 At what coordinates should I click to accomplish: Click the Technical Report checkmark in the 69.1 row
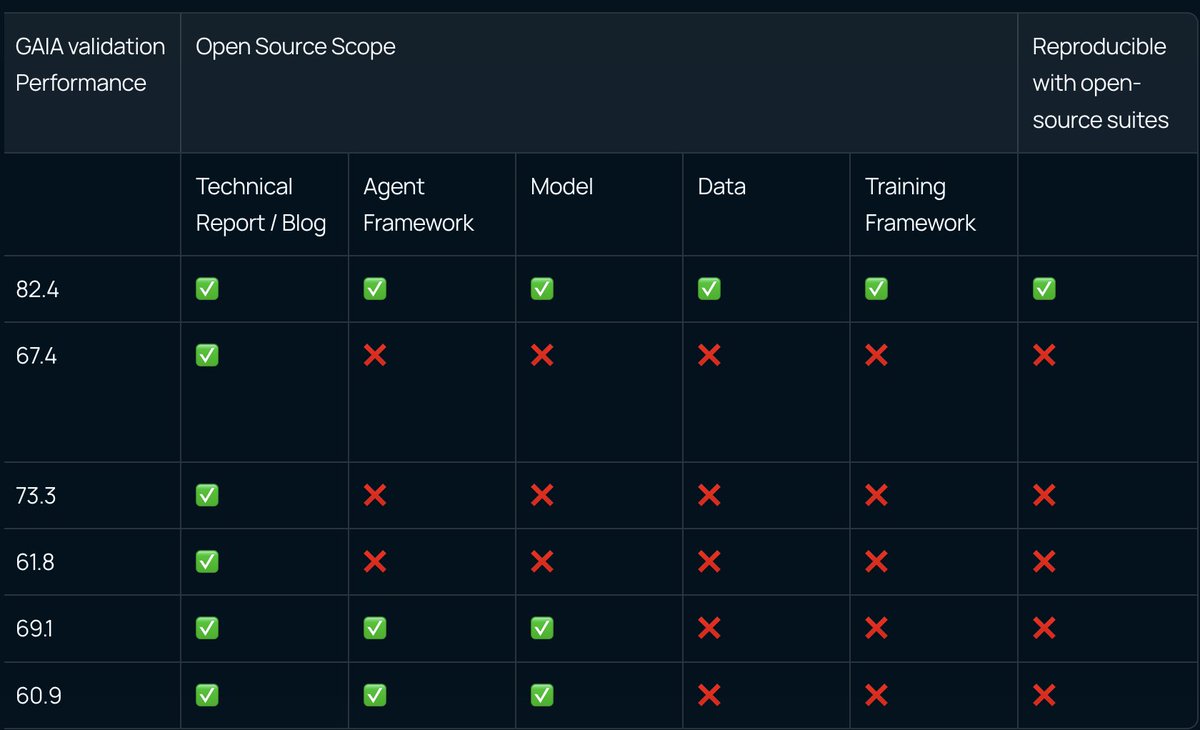coord(207,628)
